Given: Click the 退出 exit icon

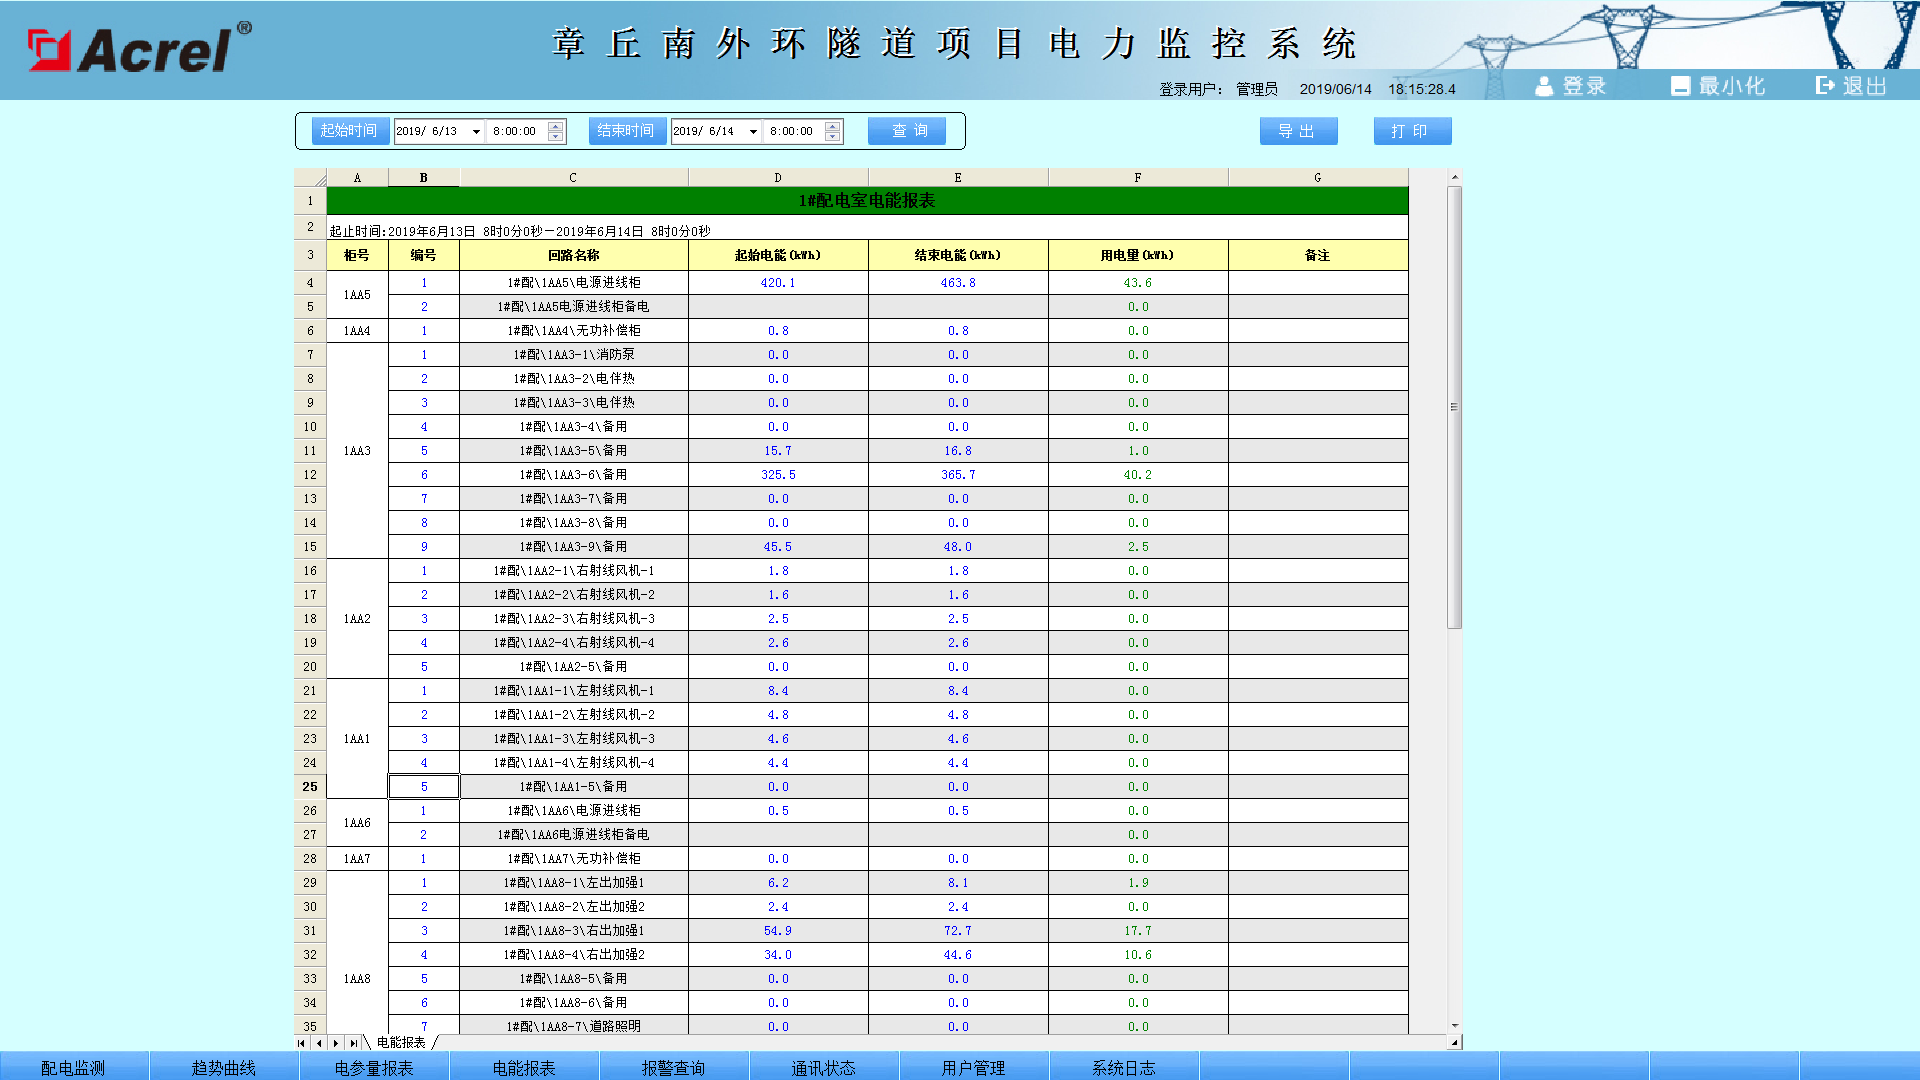Looking at the screenshot, I should point(1825,86).
